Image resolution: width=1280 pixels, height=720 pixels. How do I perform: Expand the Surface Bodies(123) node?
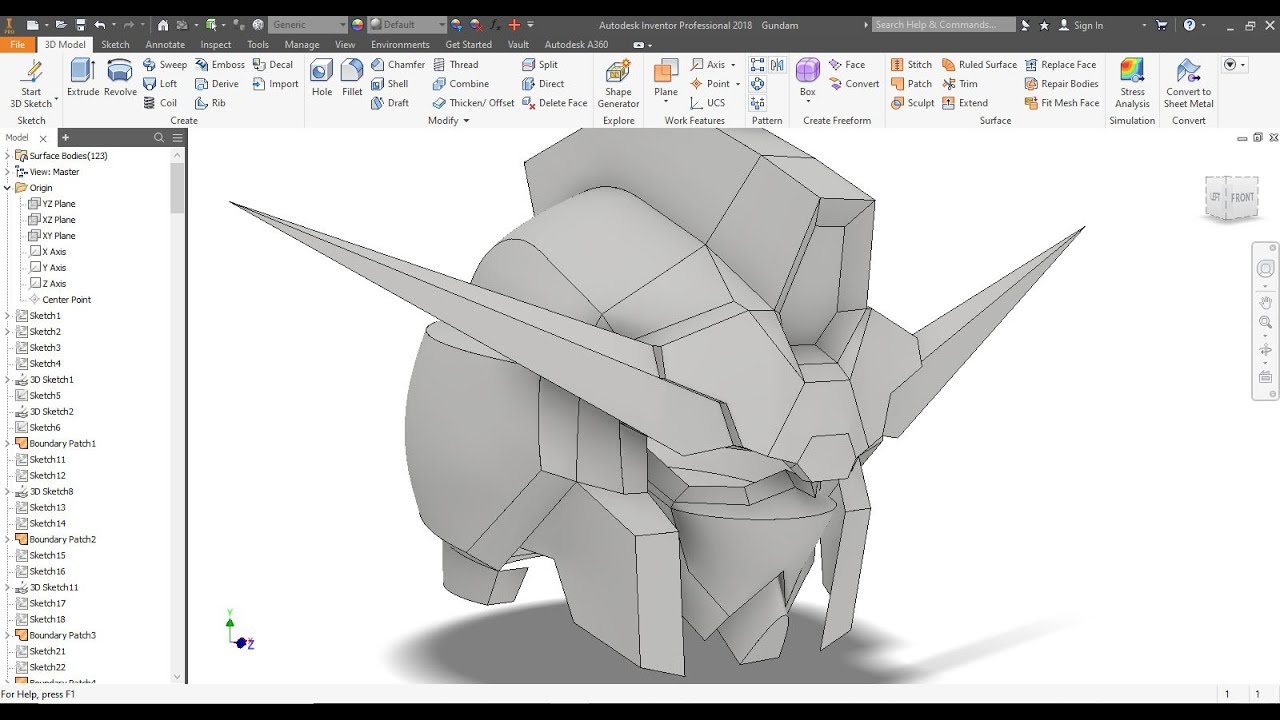coord(8,156)
